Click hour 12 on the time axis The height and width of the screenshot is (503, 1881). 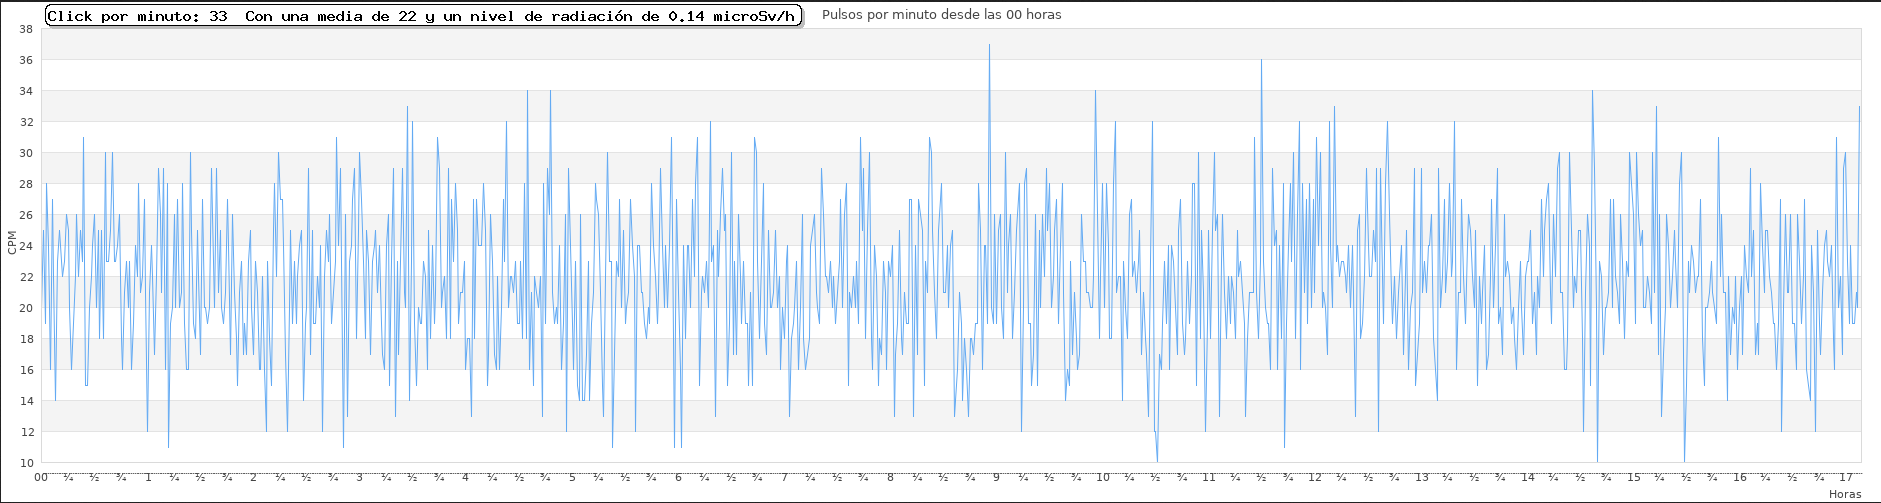[1314, 477]
